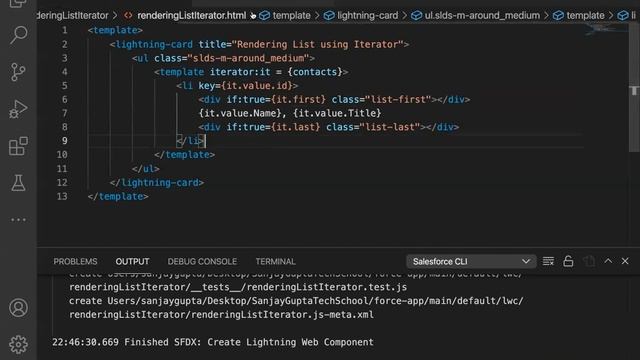Click the {it.value.Name} expression
640x360 pixels.
point(240,113)
